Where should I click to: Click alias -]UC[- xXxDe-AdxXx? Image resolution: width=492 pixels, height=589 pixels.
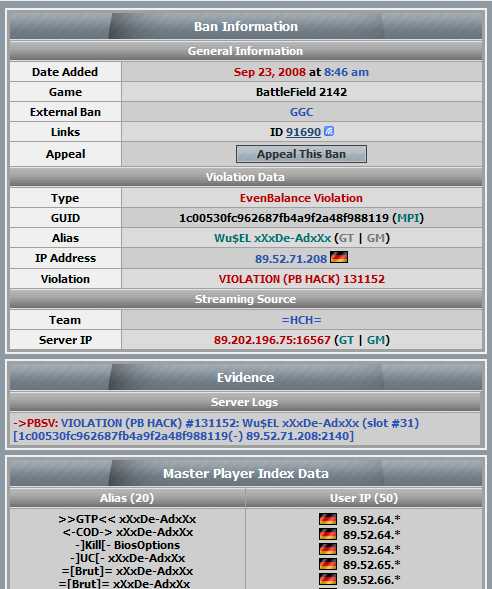[127, 558]
